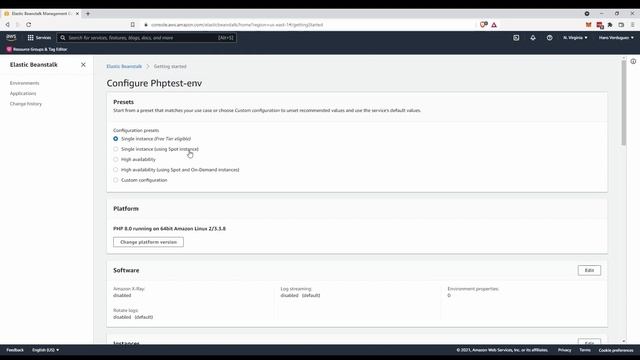Open the MetaMask fox extension icon
The image size is (640, 360).
tap(588, 24)
